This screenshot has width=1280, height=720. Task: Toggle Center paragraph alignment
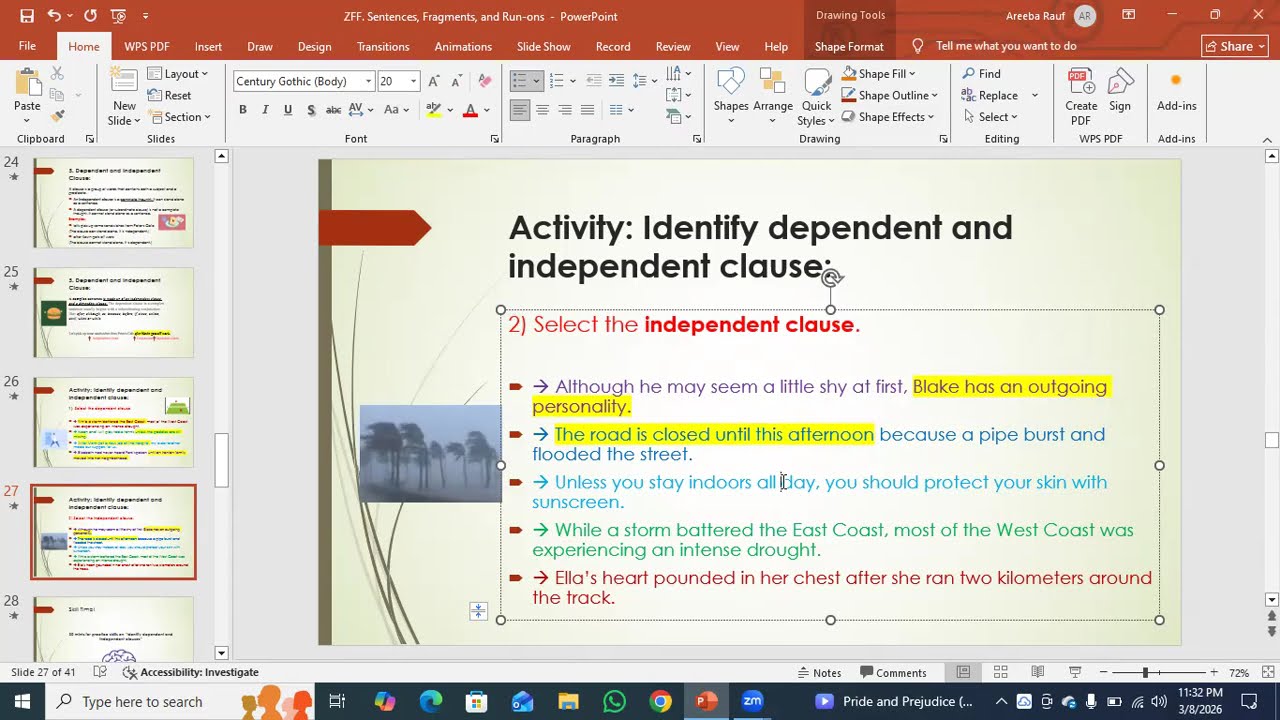pyautogui.click(x=542, y=110)
